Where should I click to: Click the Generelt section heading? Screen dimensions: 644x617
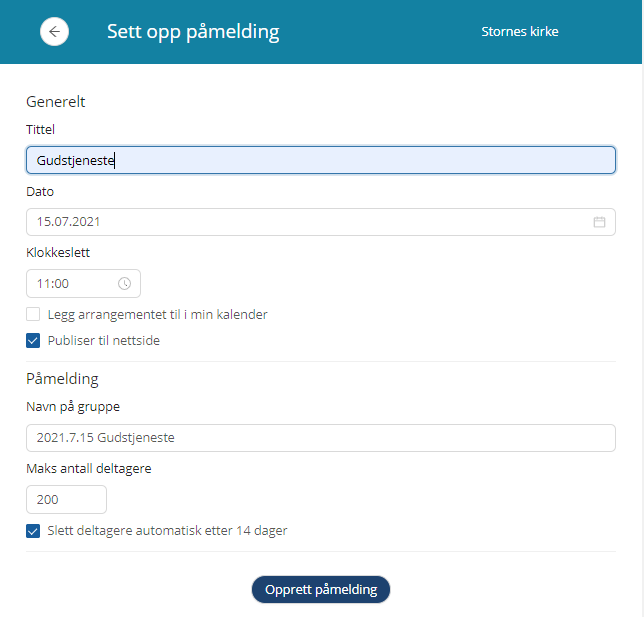click(56, 101)
